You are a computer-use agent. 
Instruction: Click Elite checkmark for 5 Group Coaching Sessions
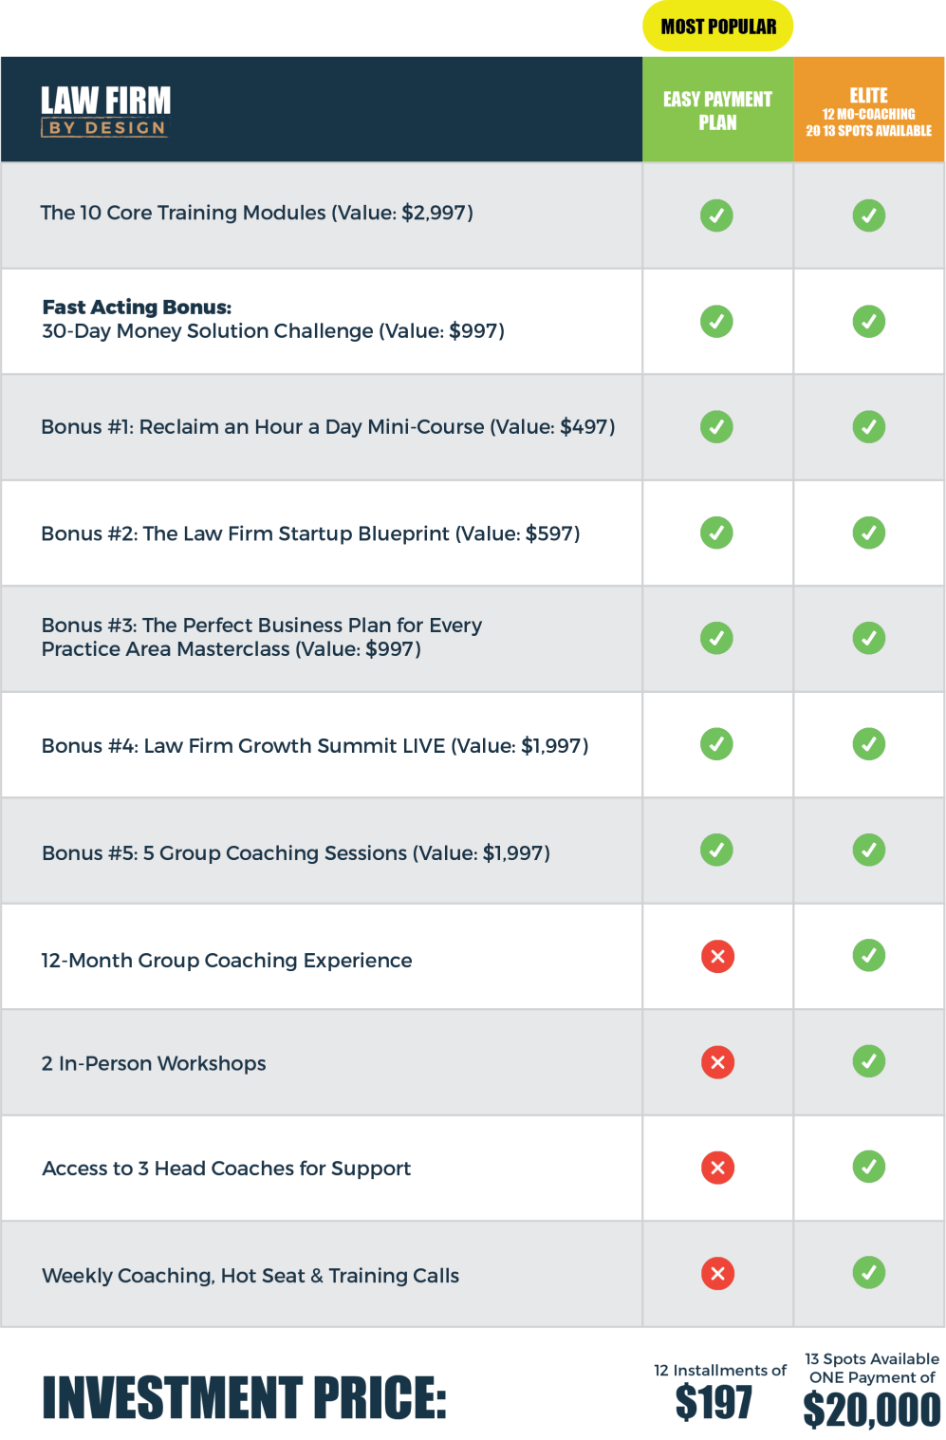tap(868, 850)
